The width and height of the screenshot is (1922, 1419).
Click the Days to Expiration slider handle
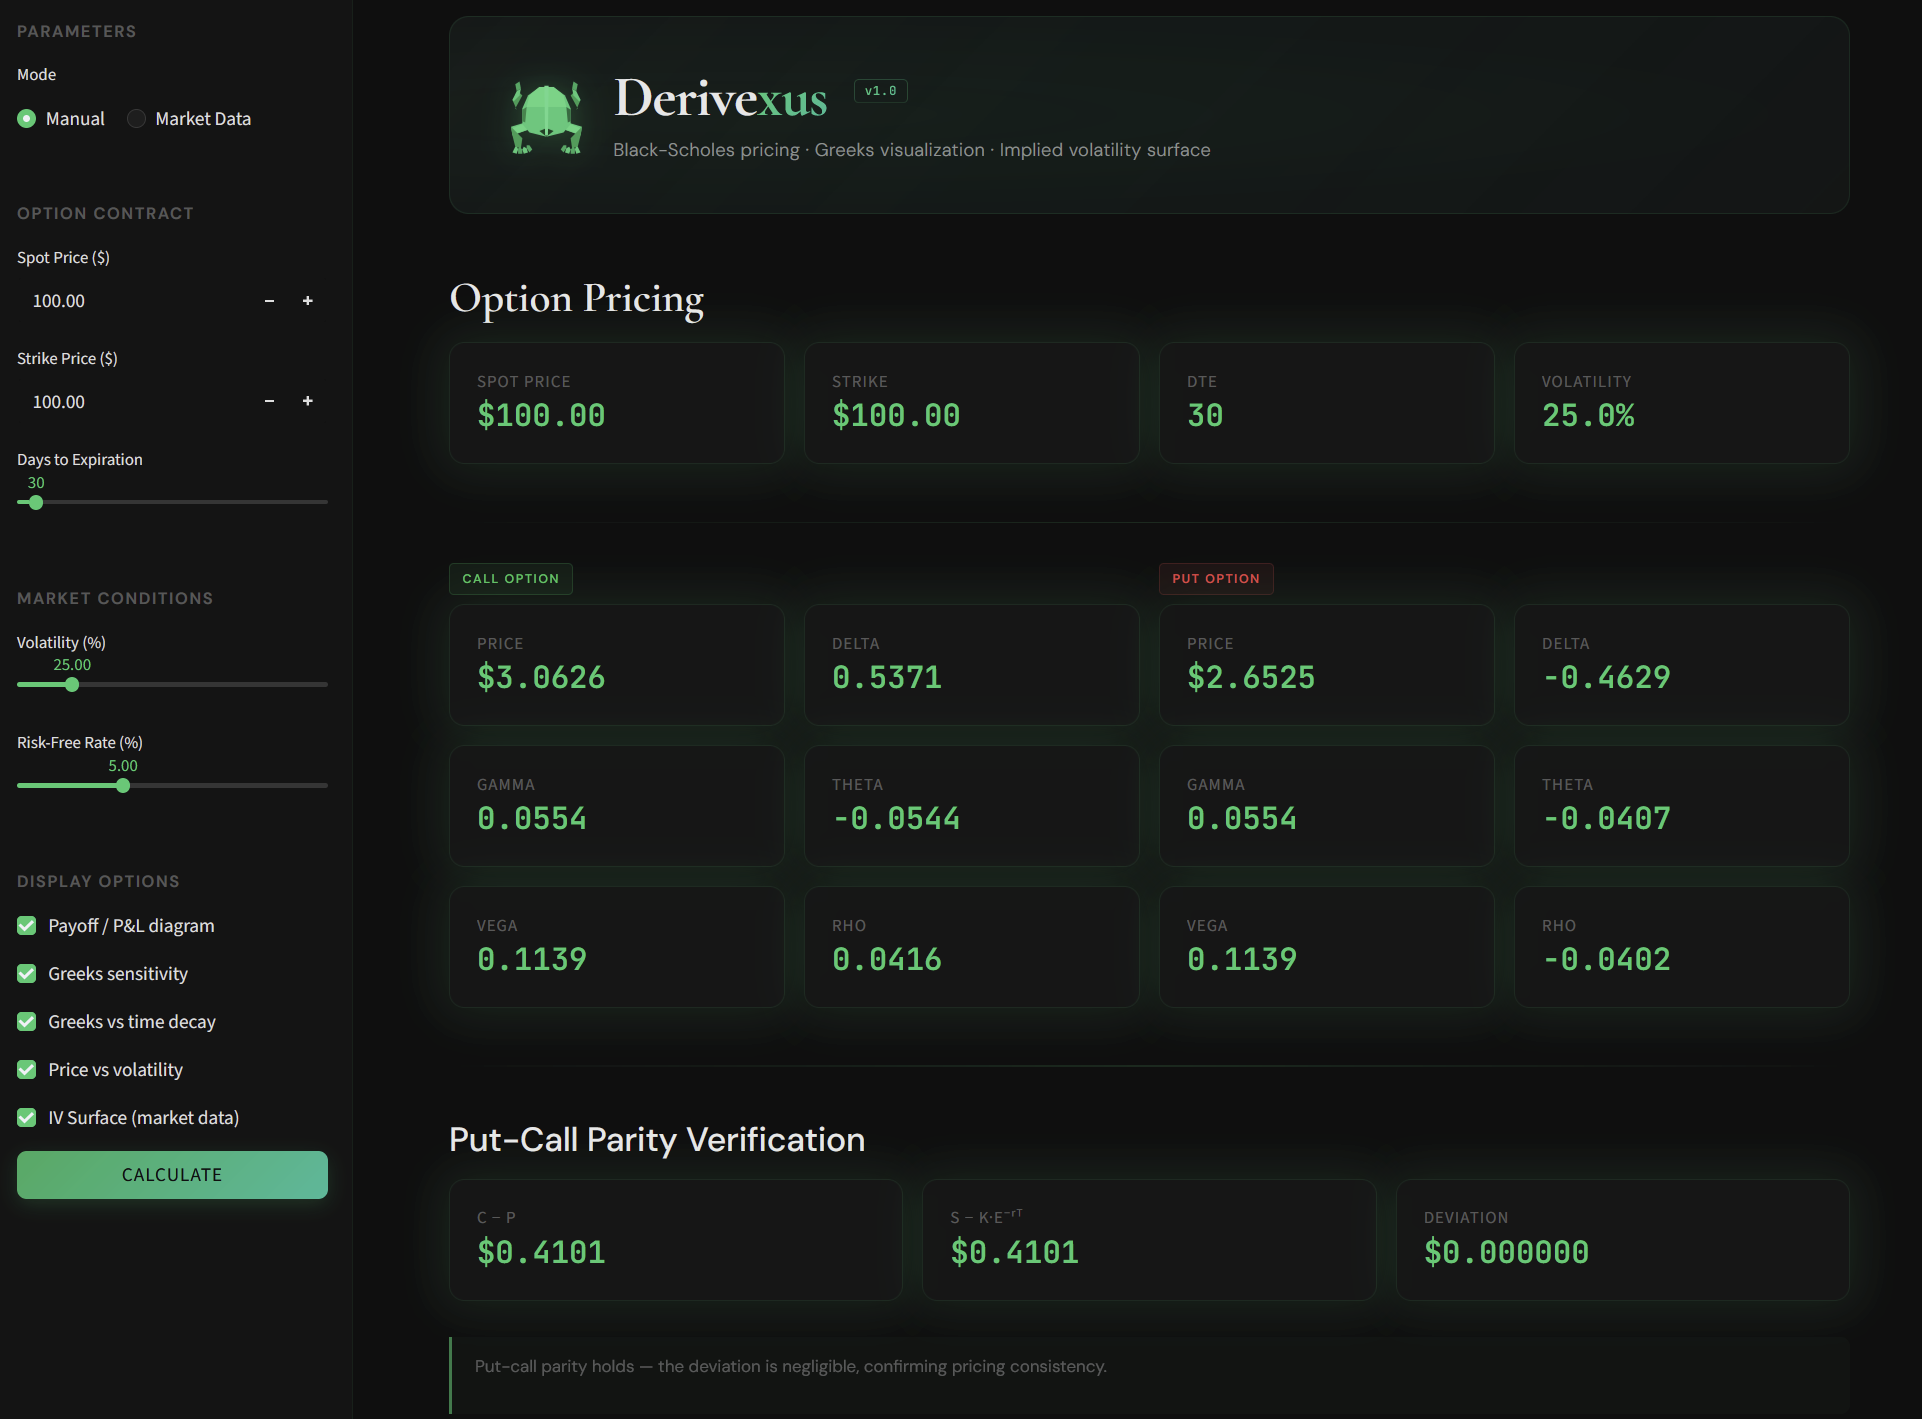click(36, 503)
